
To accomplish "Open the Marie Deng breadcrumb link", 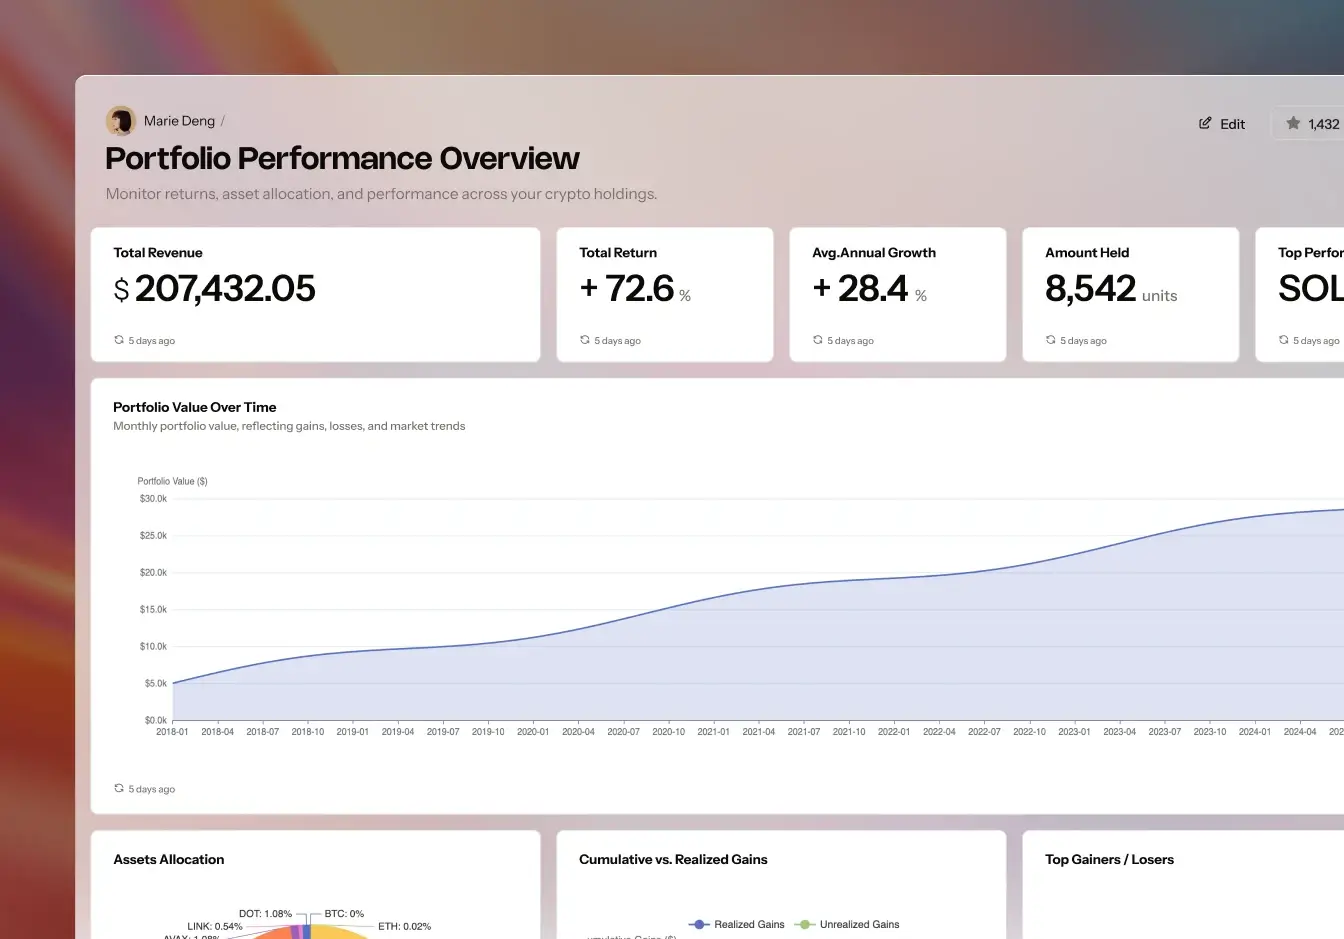I will pyautogui.click(x=179, y=121).
